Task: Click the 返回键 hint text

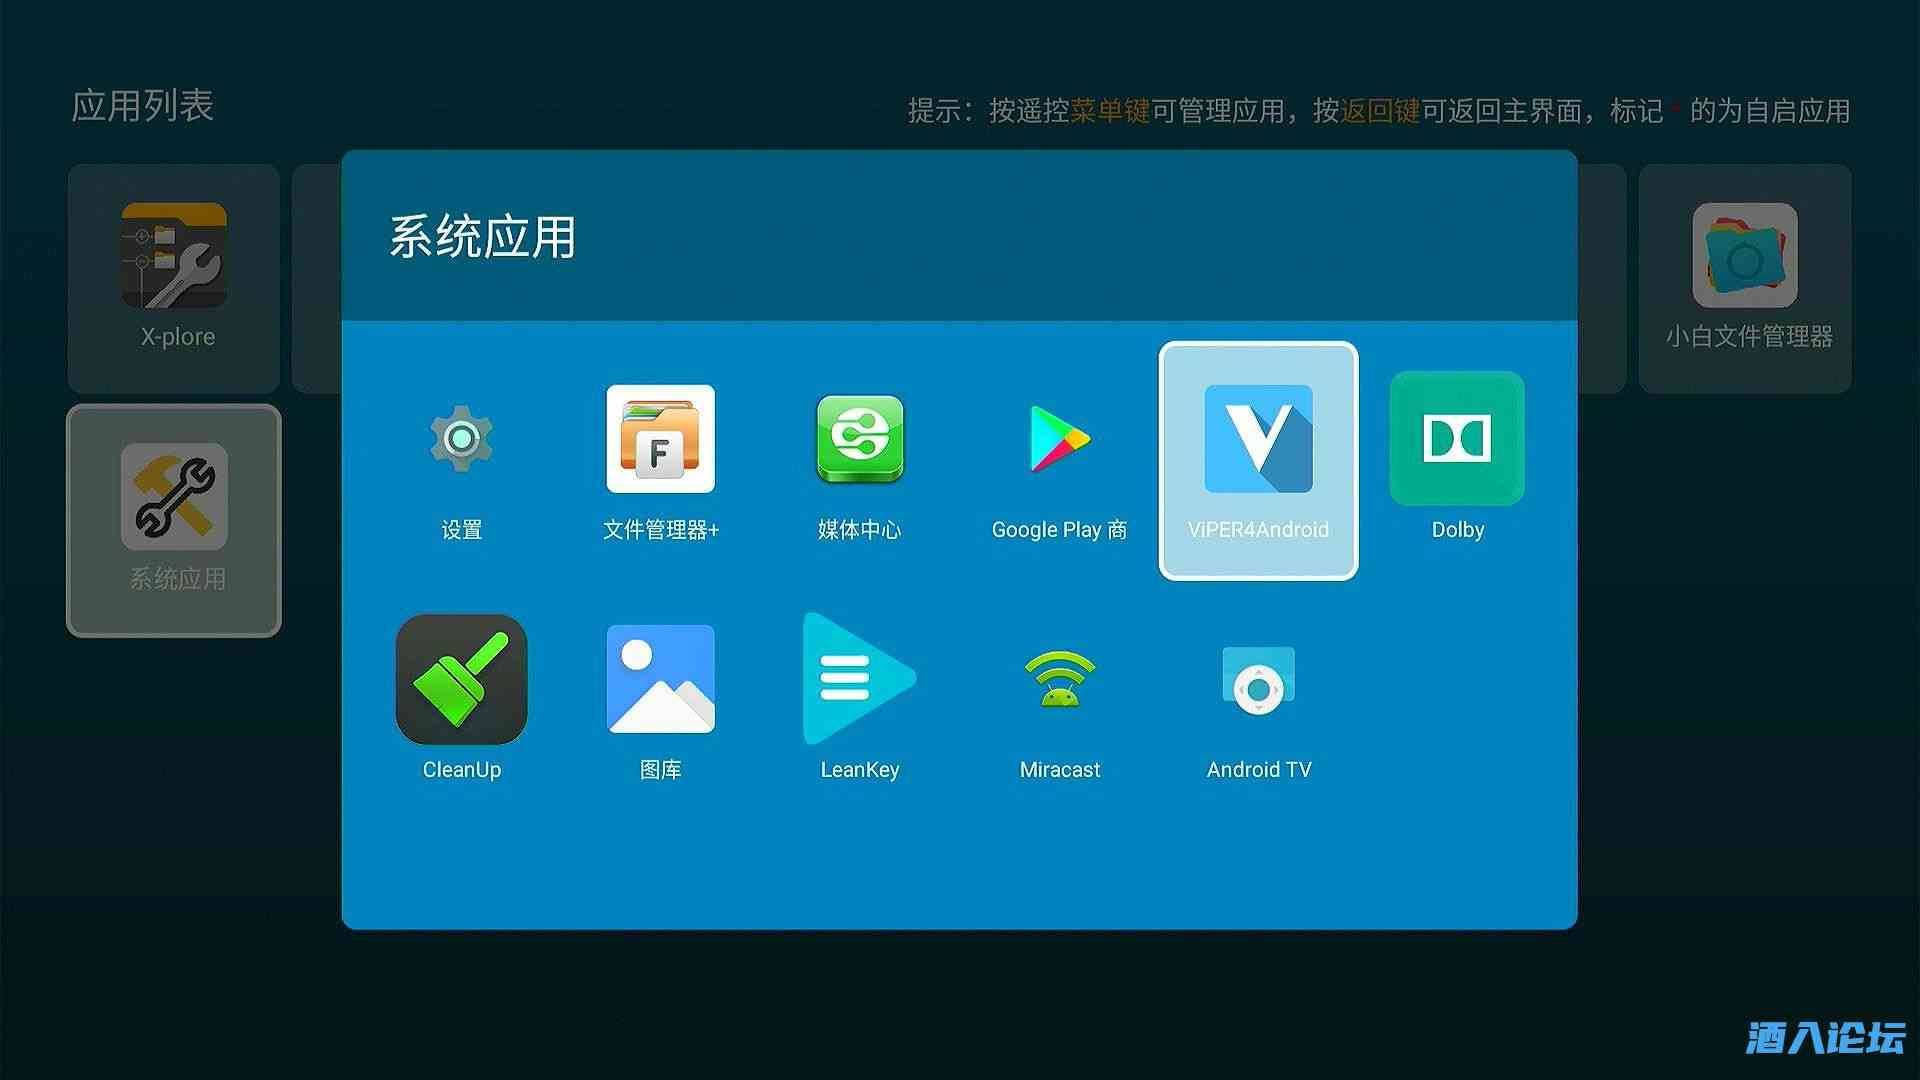Action: click(x=1380, y=111)
